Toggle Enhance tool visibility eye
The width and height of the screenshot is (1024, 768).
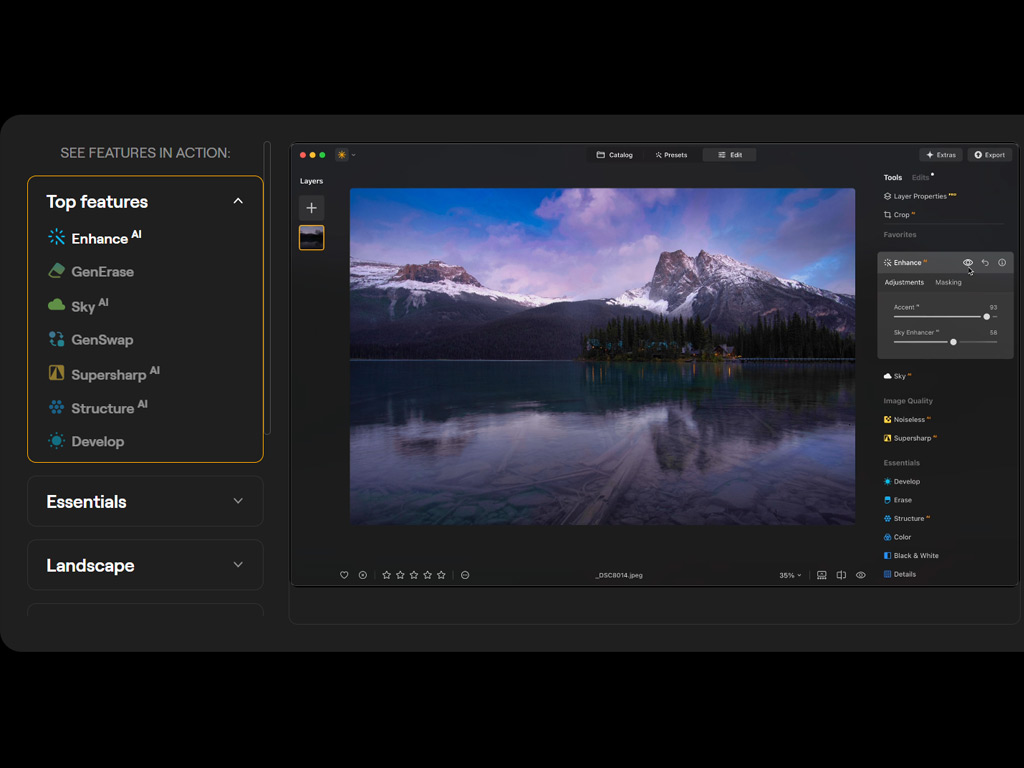(x=967, y=263)
